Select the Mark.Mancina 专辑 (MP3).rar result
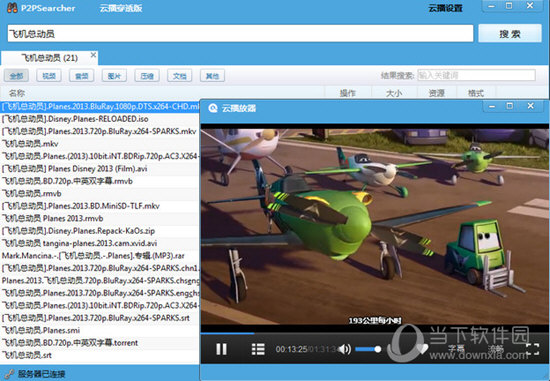Screen dimensions: 550x381 pyautogui.click(x=100, y=256)
